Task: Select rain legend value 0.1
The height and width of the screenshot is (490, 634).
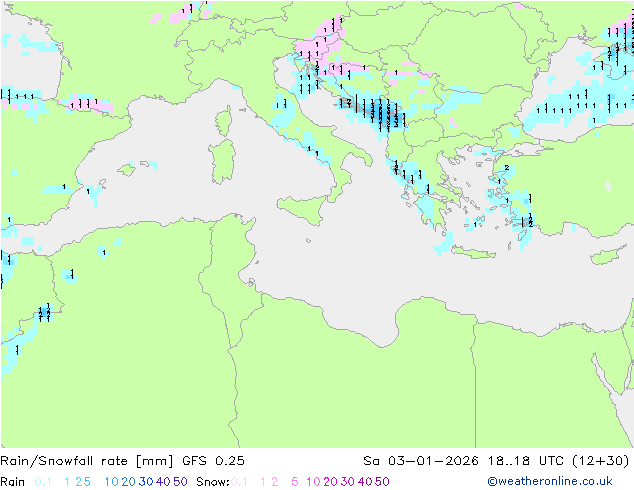Action: tap(43, 482)
